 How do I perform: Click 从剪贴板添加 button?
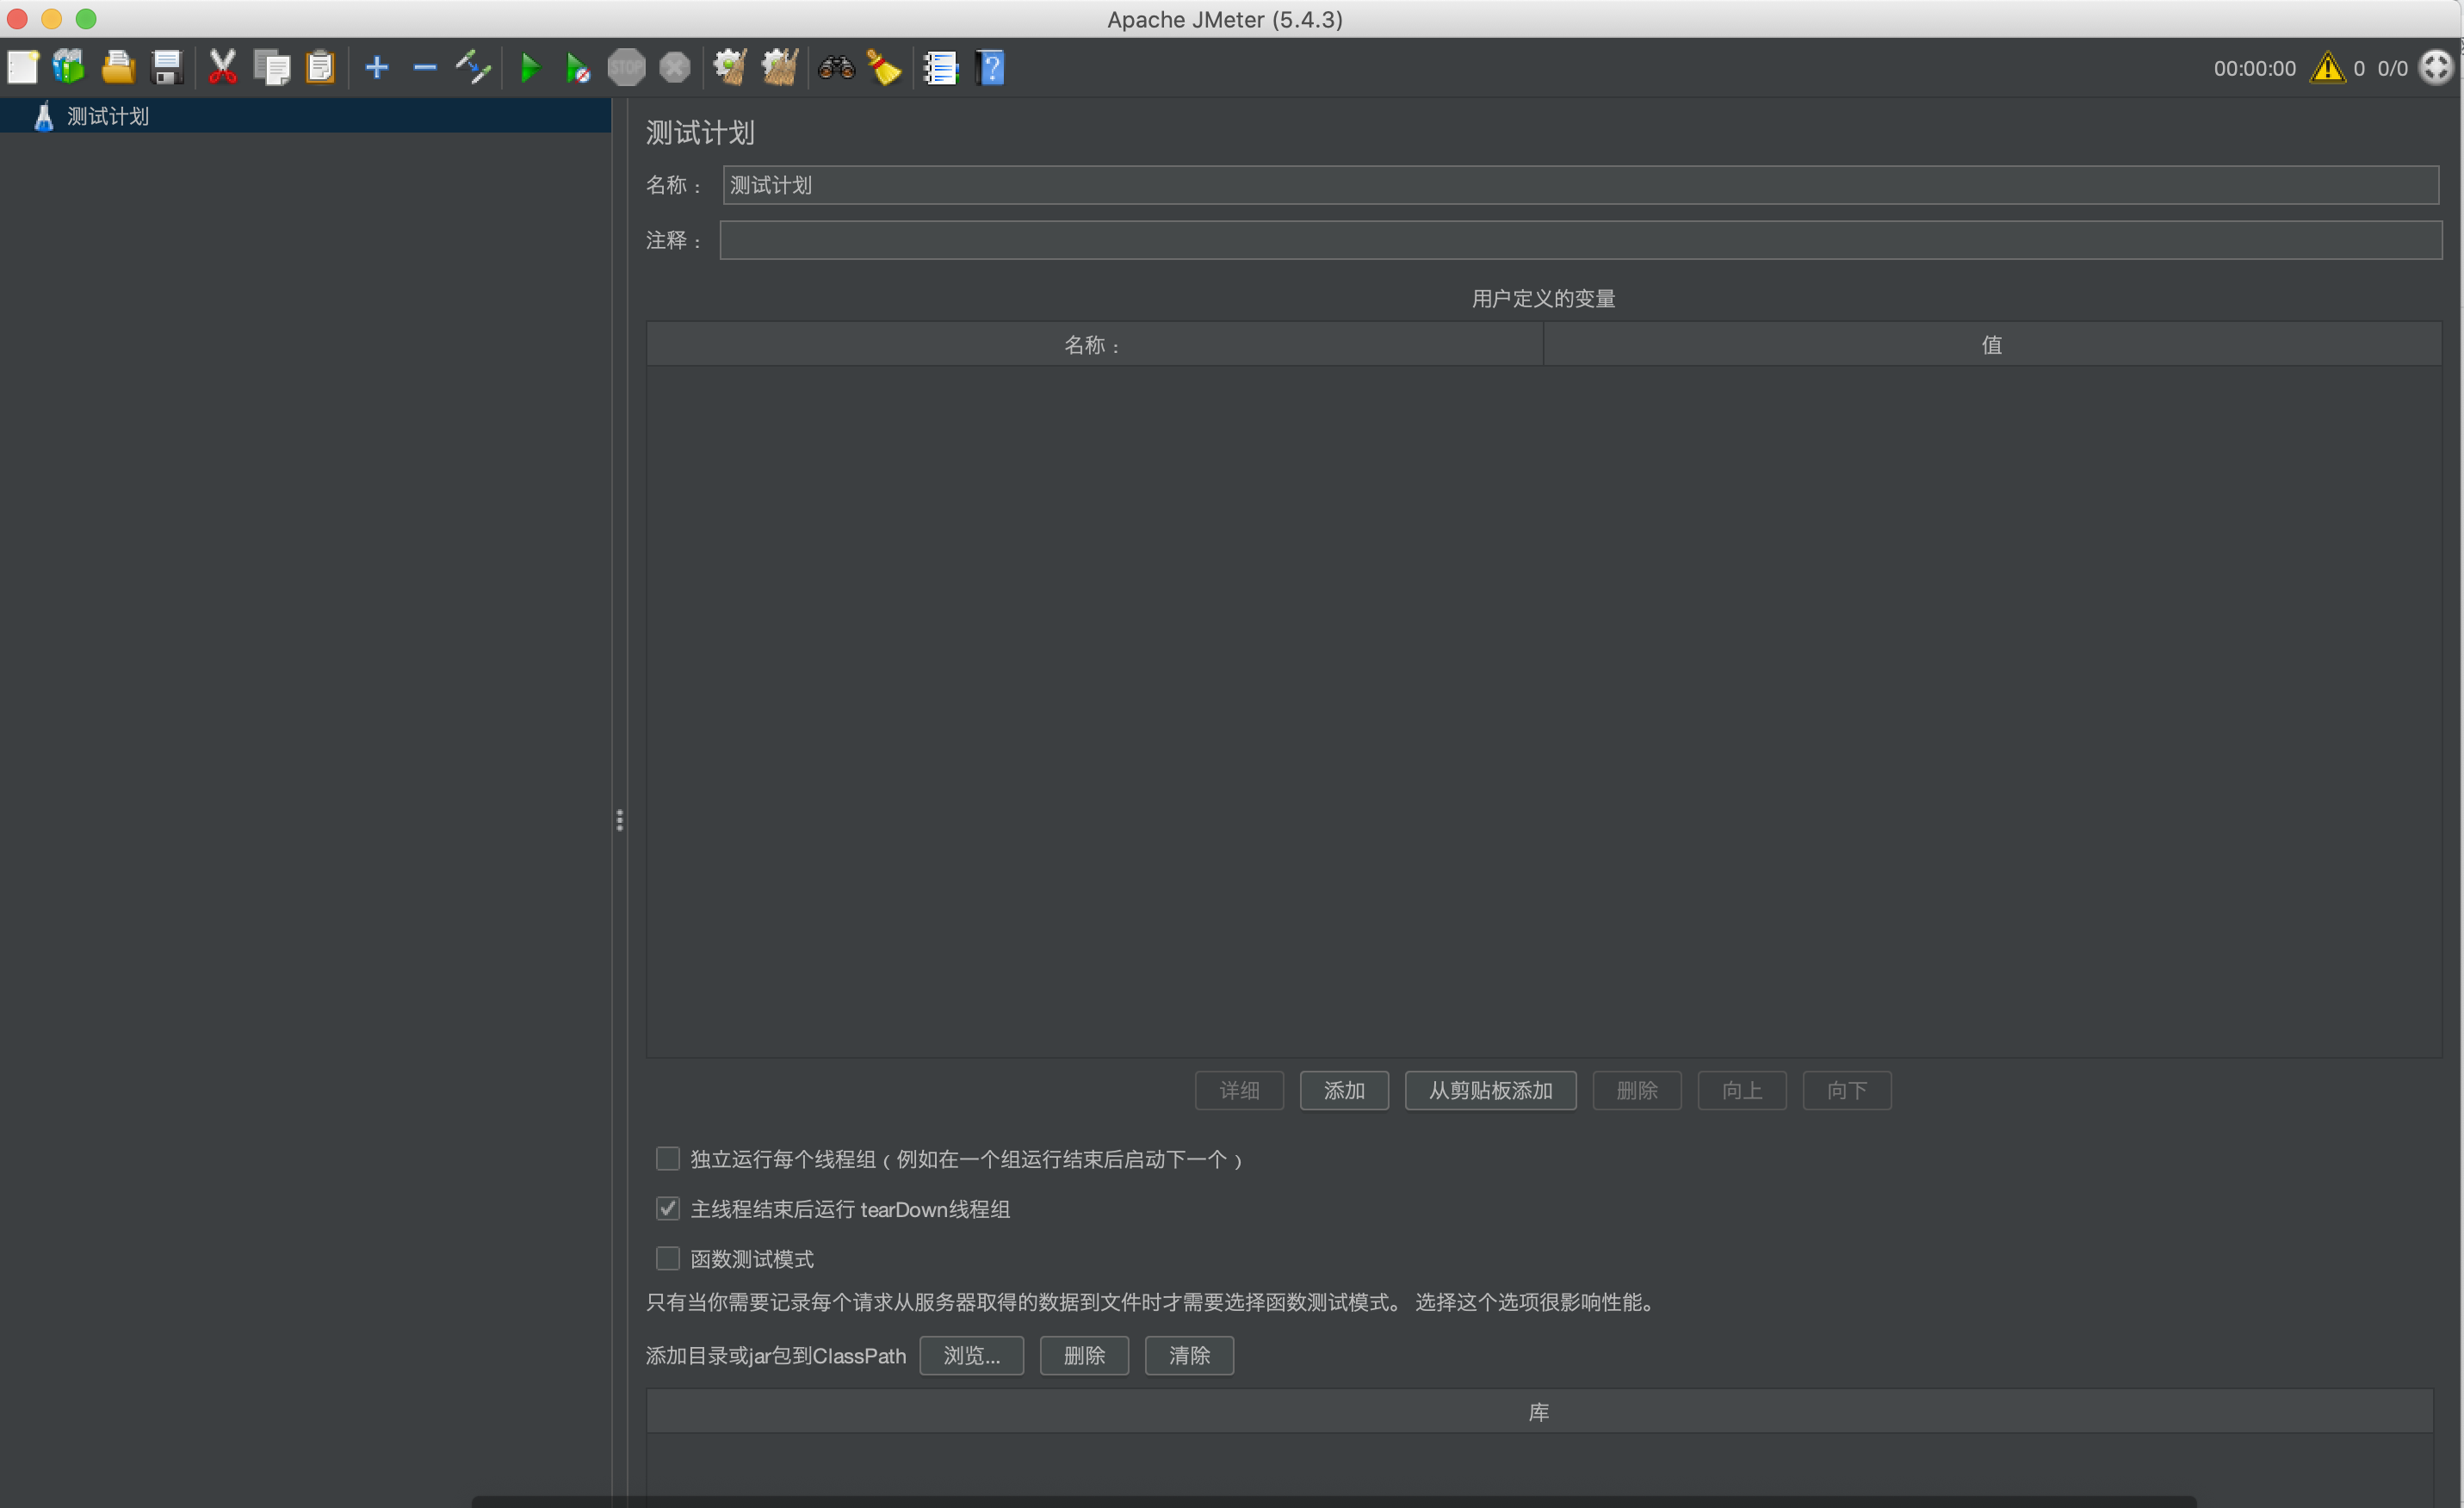click(1490, 1091)
